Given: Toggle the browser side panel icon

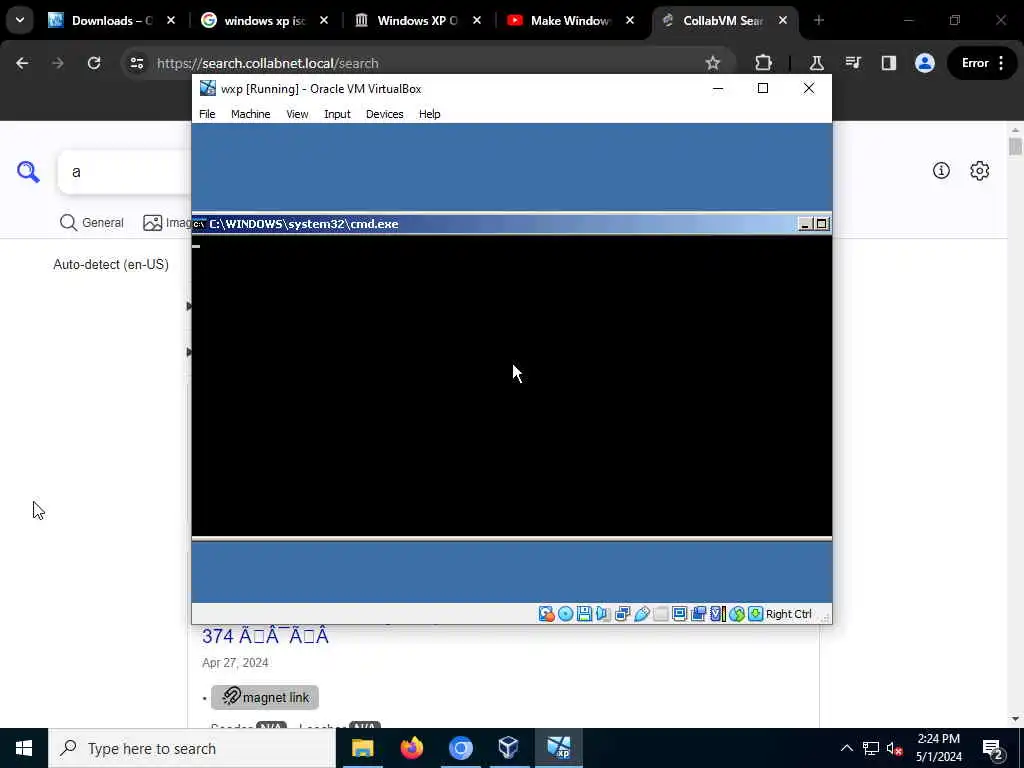Looking at the screenshot, I should 889,63.
